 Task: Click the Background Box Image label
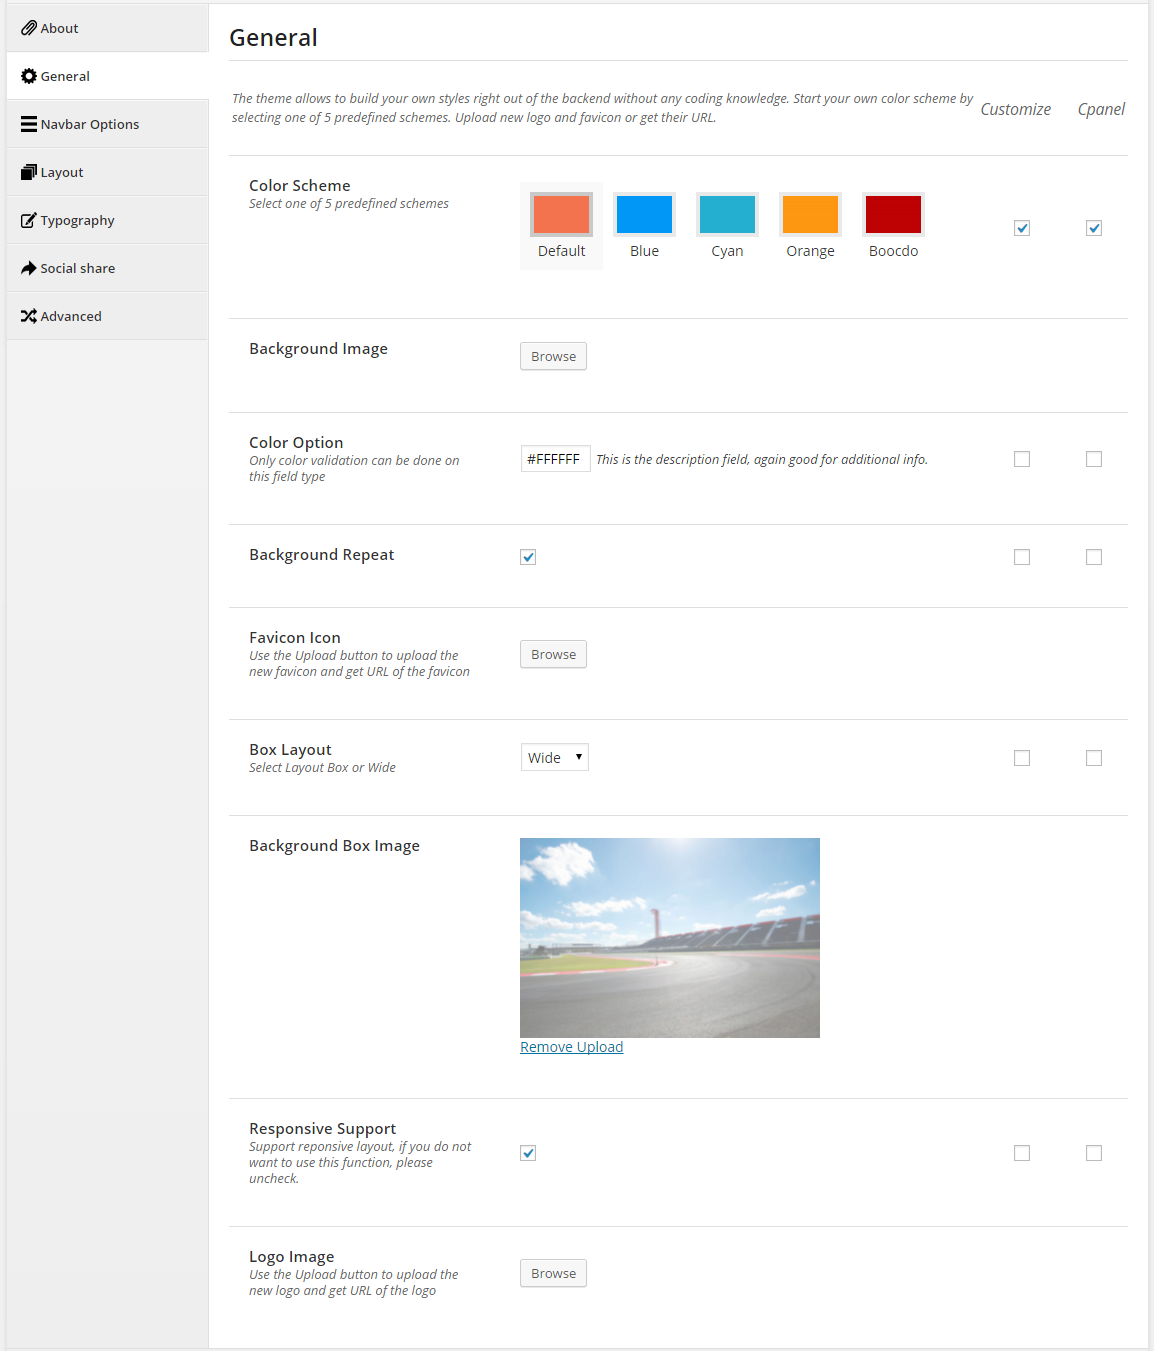(334, 845)
